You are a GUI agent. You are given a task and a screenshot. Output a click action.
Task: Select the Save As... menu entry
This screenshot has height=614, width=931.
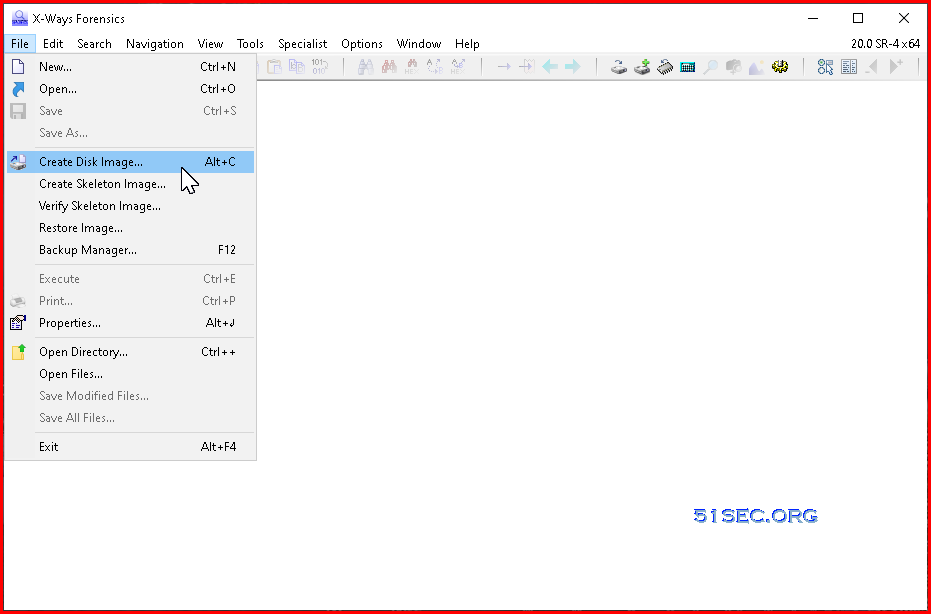coord(131,133)
